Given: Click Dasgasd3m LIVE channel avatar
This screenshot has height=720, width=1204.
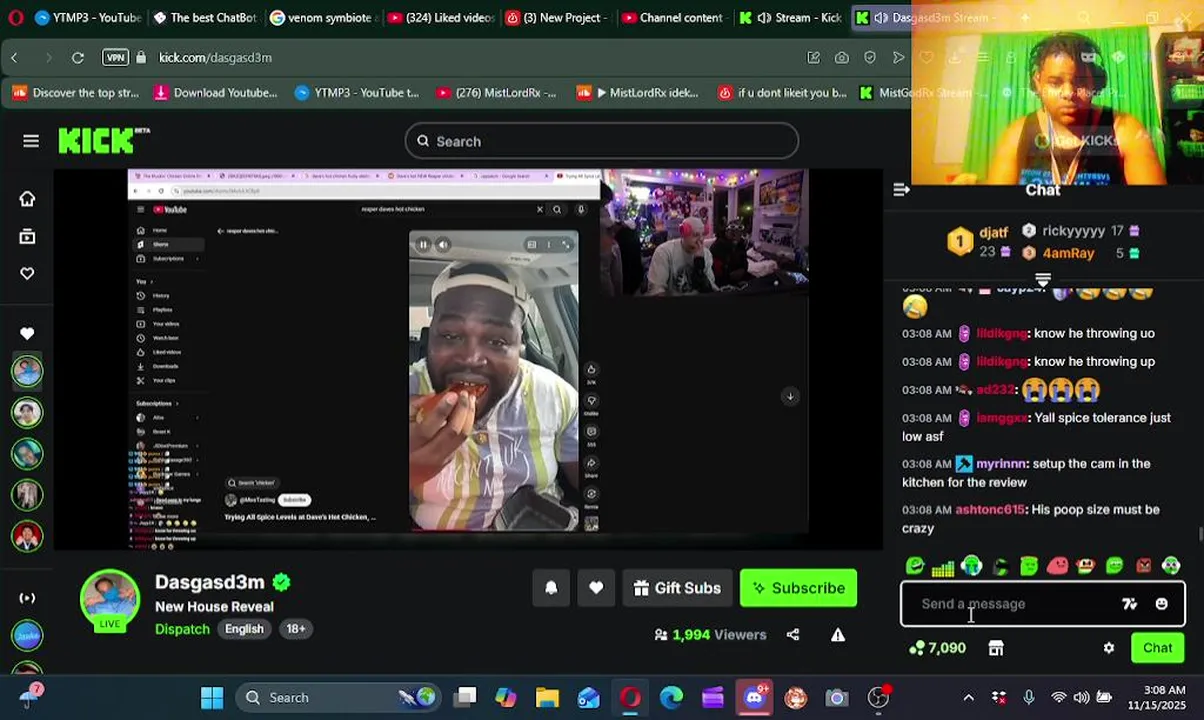Looking at the screenshot, I should (x=110, y=602).
